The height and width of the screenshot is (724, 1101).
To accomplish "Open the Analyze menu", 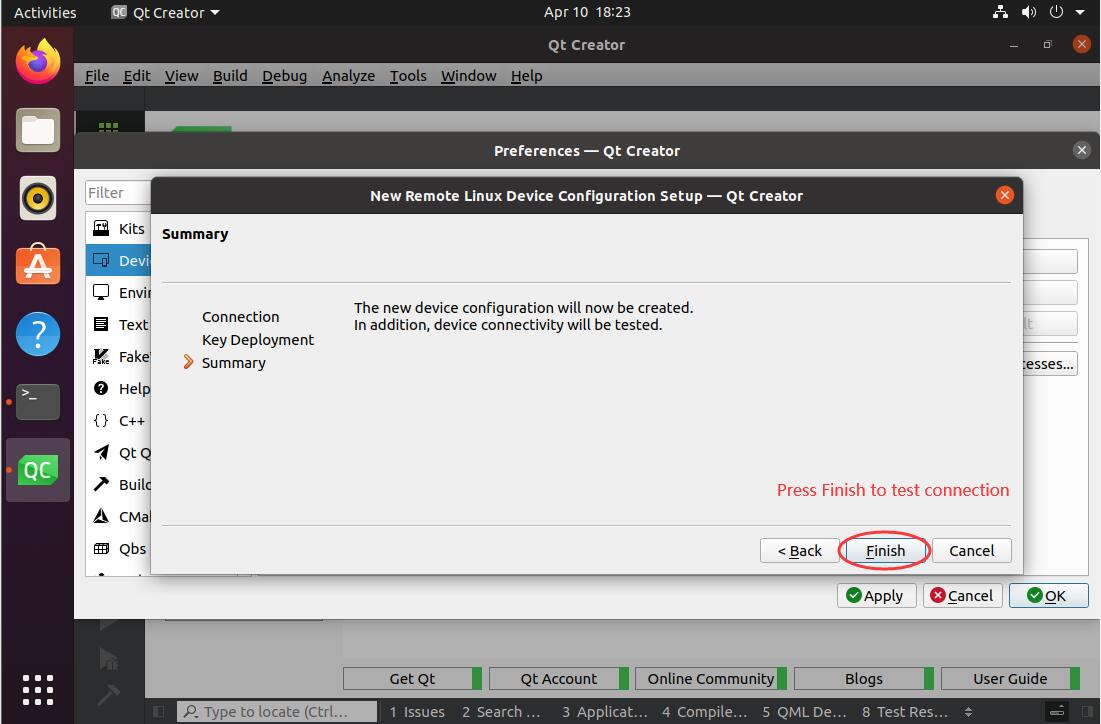I will (x=348, y=75).
